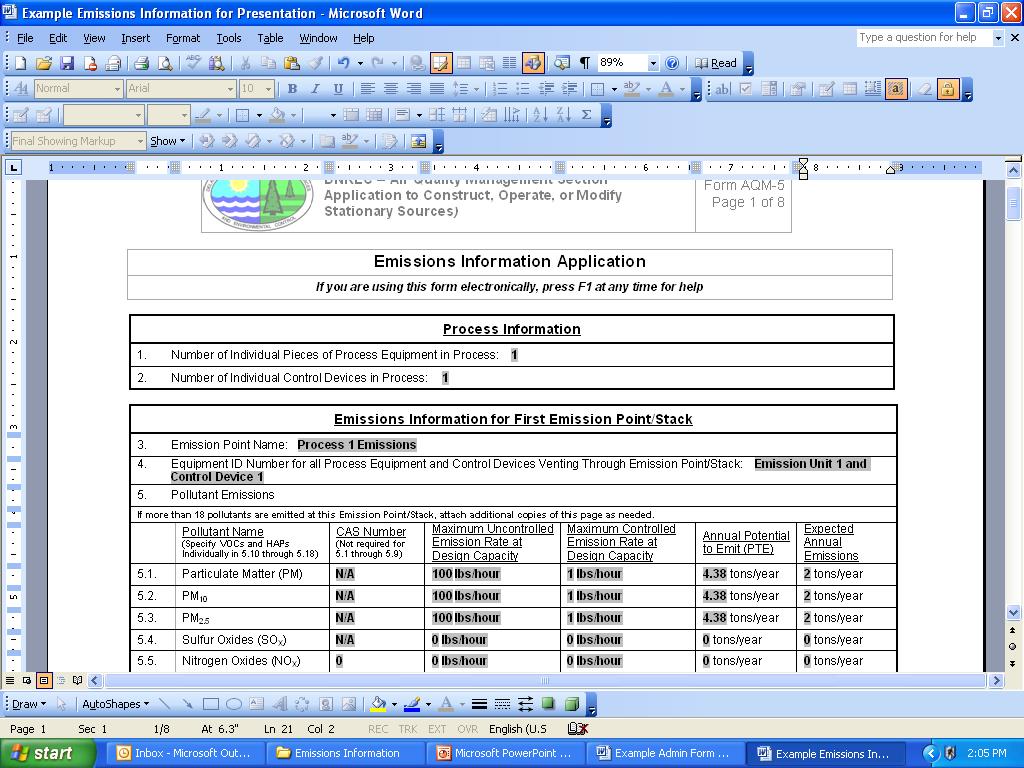Open the Show dropdown on Reviewing toolbar
The image size is (1024, 768).
click(168, 141)
